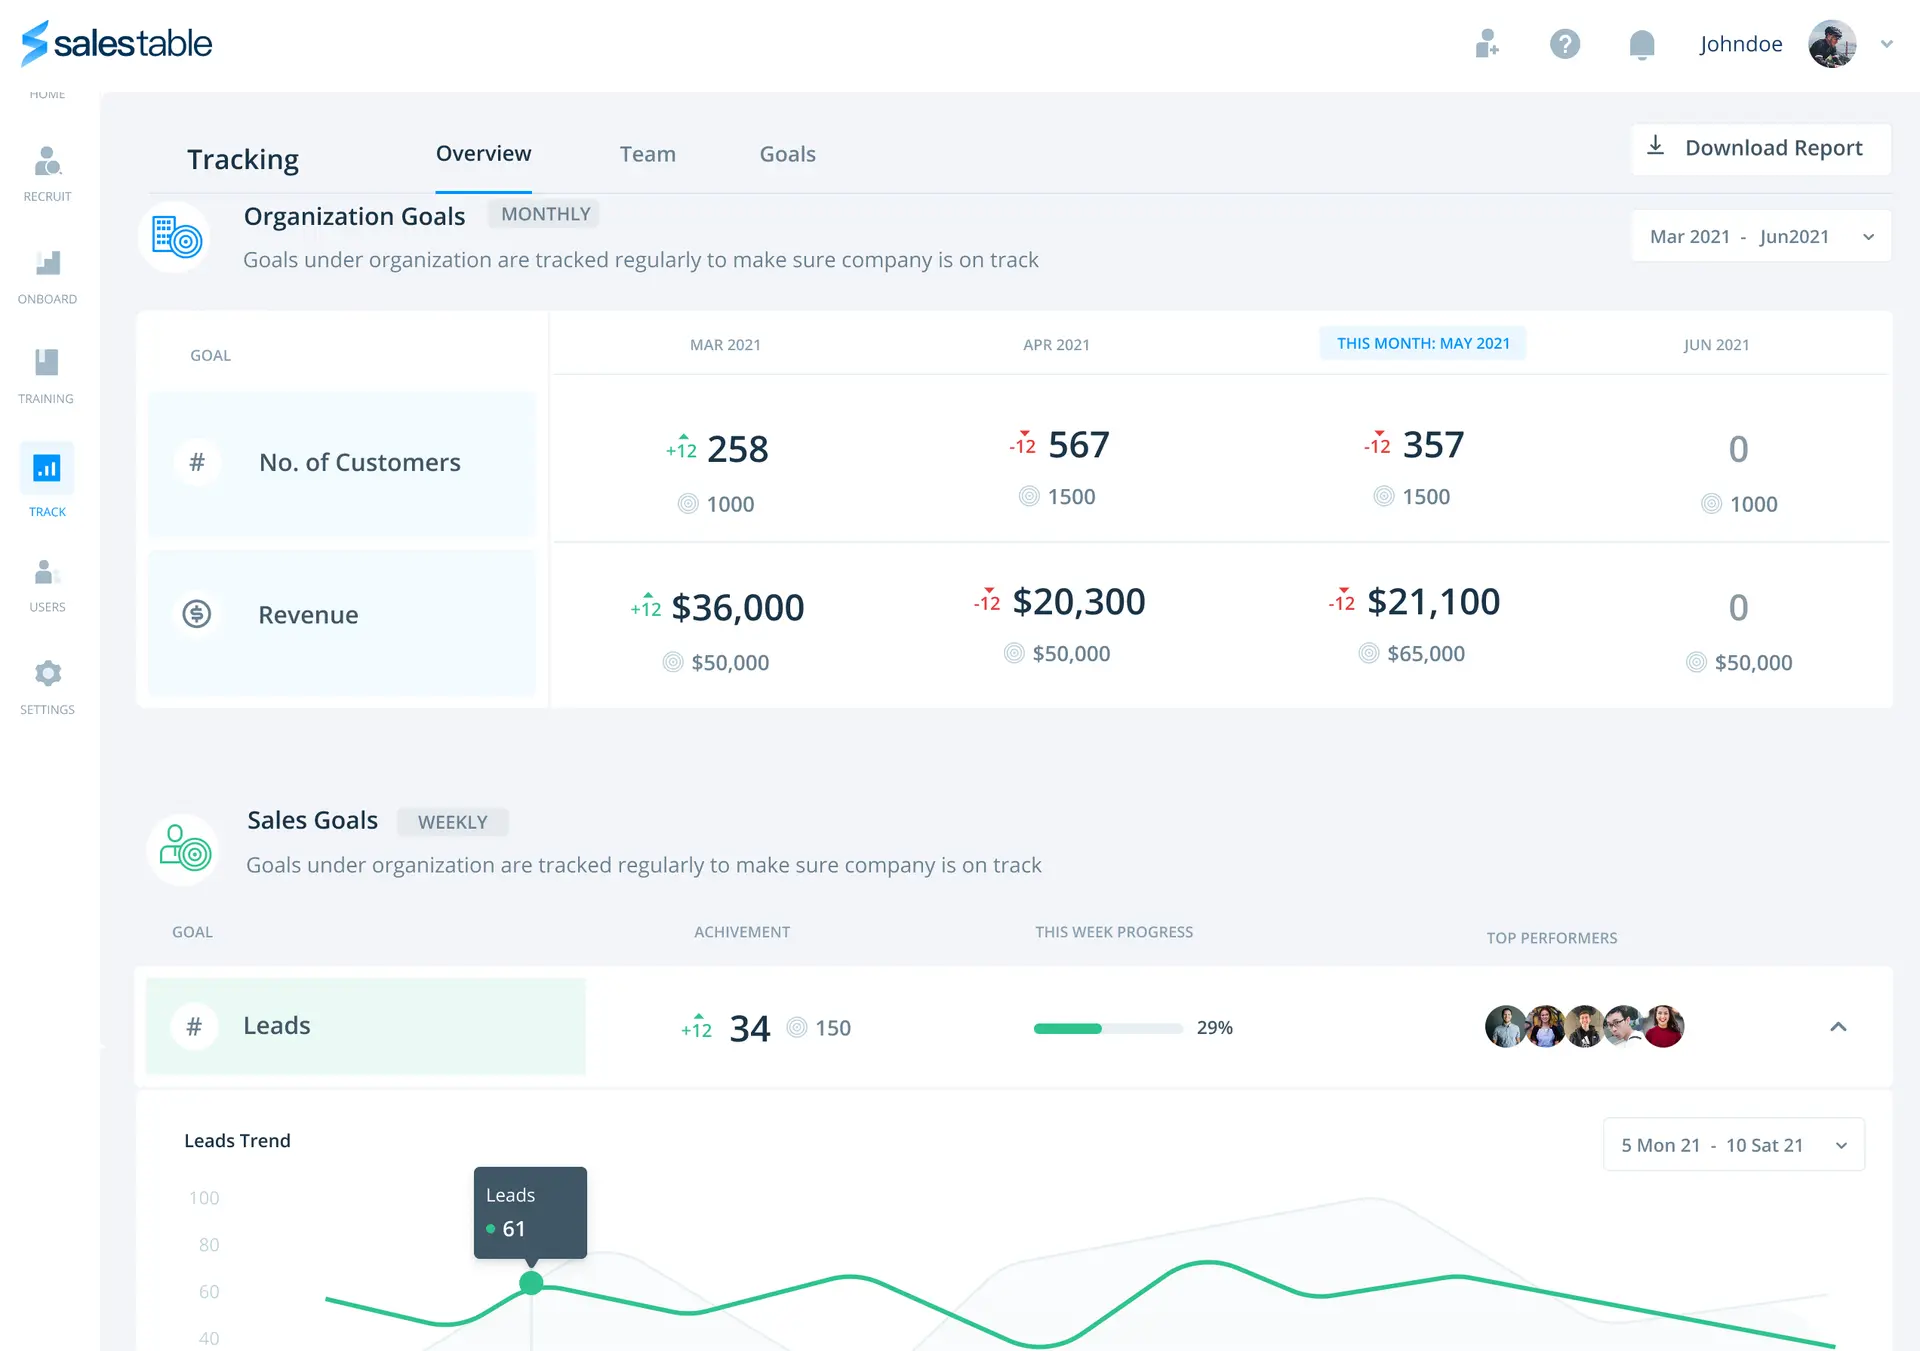Click the add user icon in header

coord(1487,44)
